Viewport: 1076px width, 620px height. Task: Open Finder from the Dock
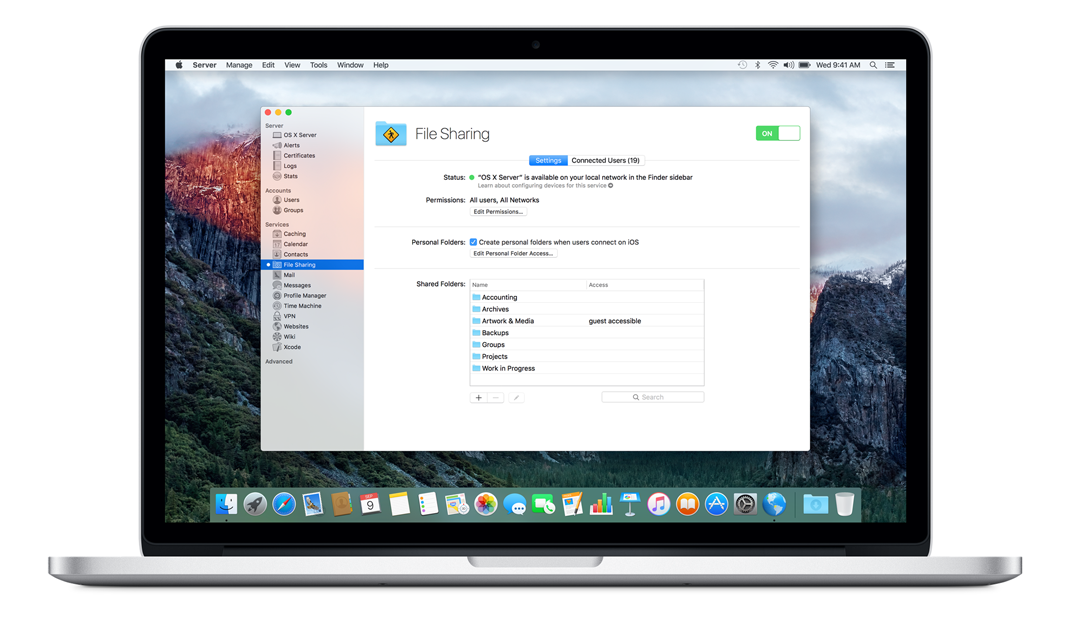click(x=226, y=505)
